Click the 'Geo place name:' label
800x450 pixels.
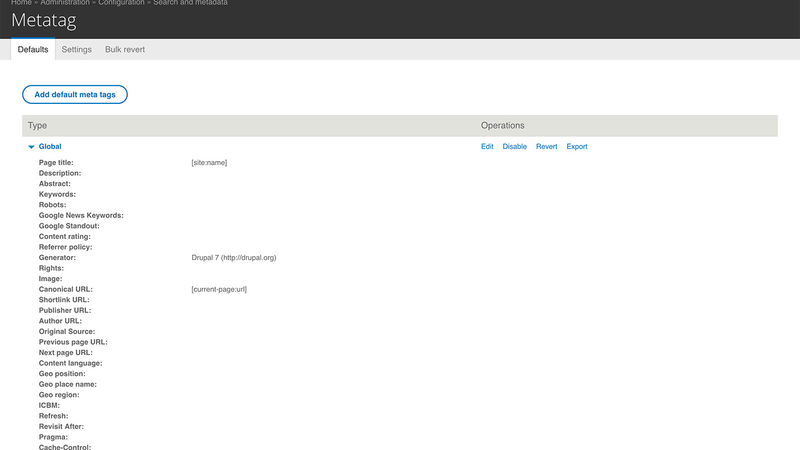tap(67, 384)
